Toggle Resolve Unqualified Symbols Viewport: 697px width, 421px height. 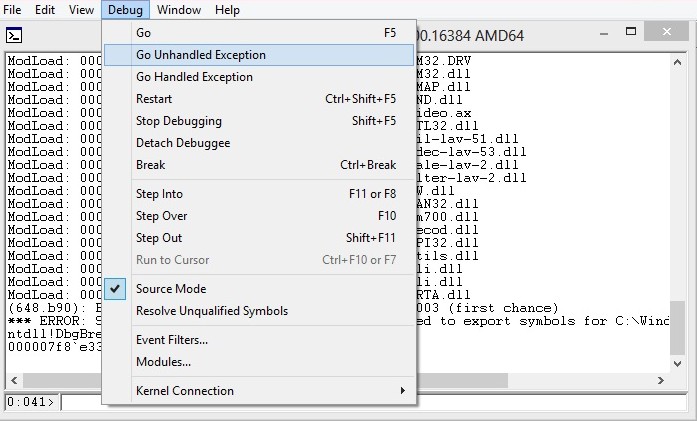click(211, 311)
